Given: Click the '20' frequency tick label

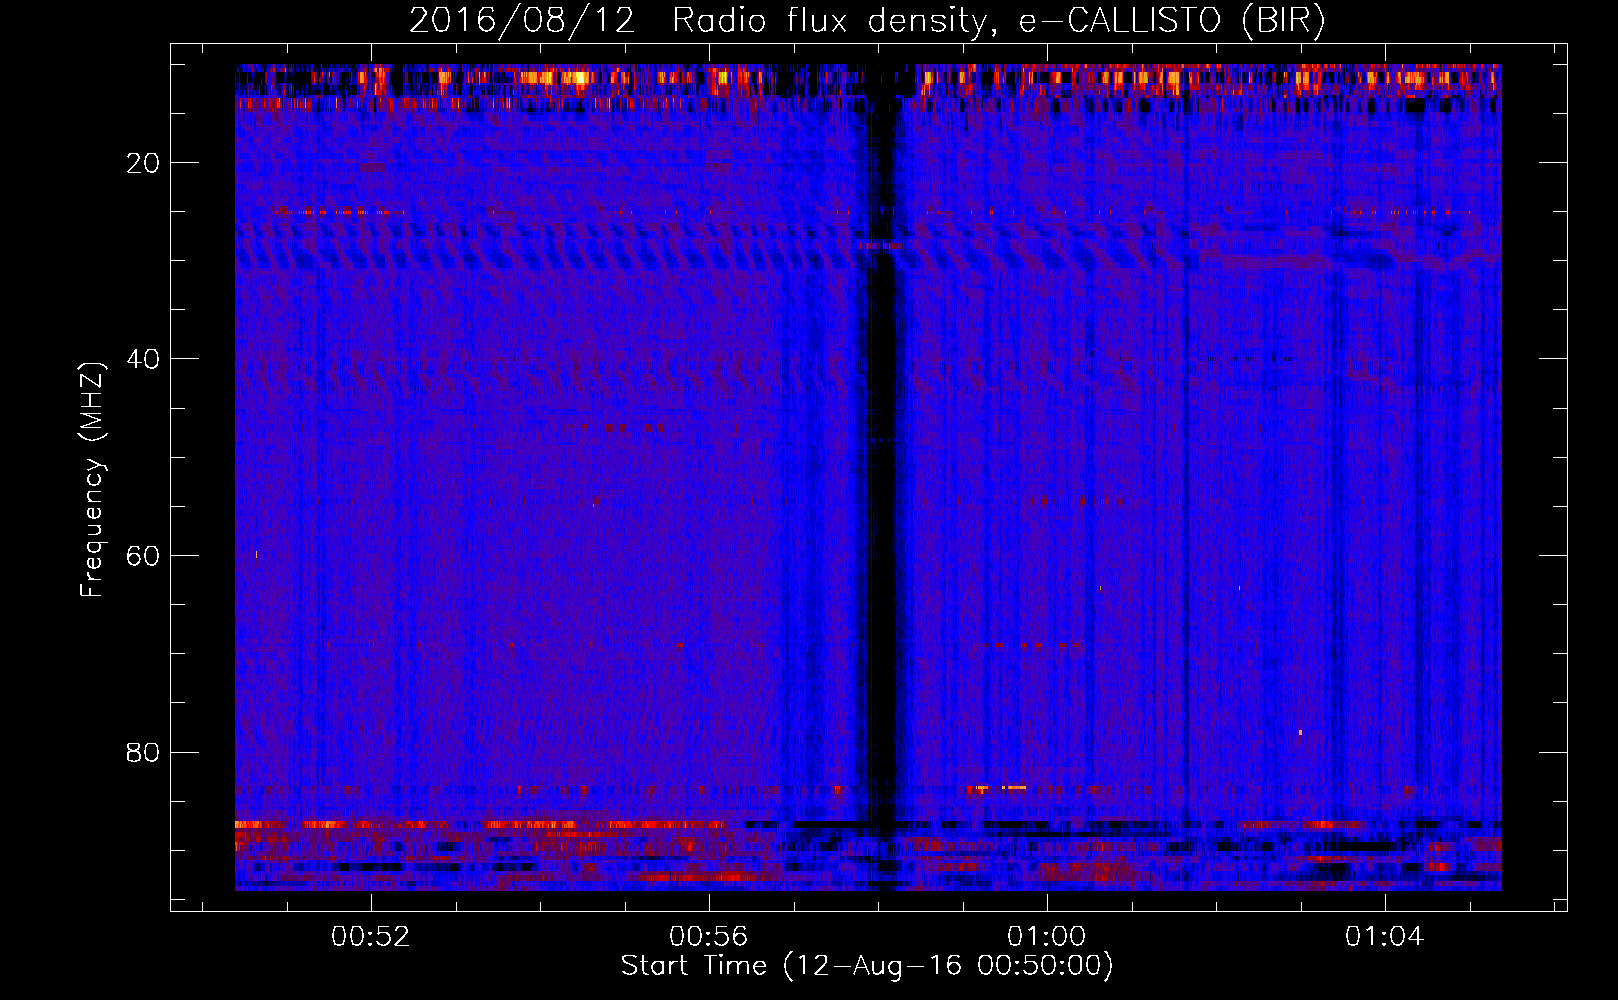Looking at the screenshot, I should 144,163.
